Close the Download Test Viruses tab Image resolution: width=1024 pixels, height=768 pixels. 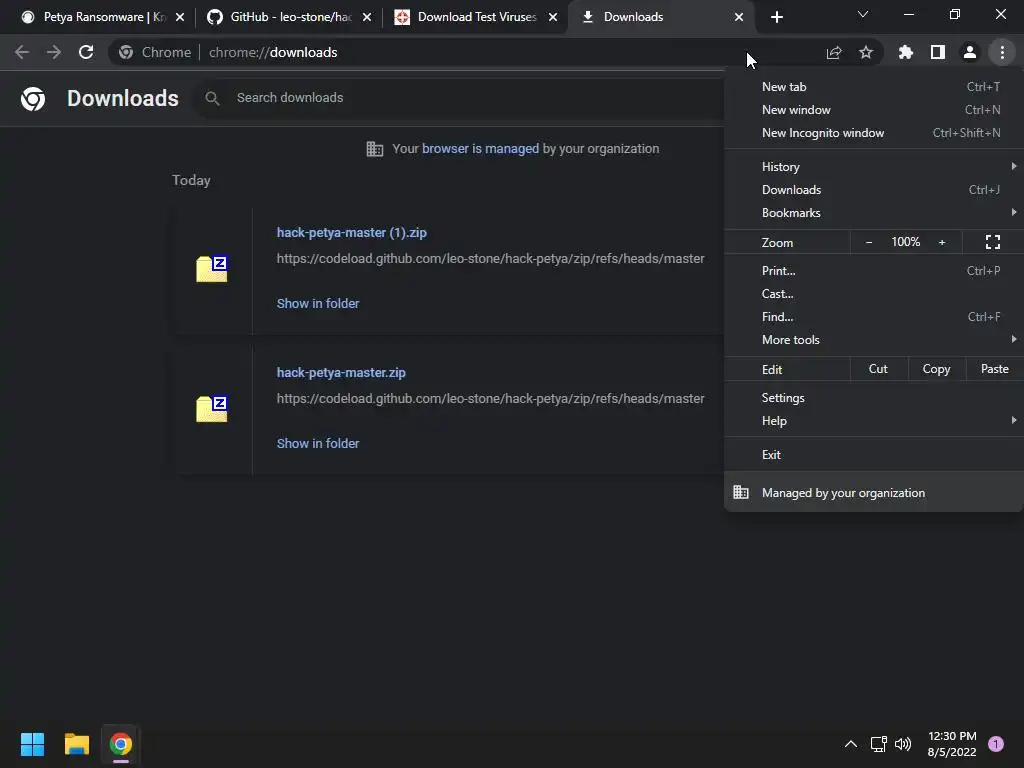(553, 17)
